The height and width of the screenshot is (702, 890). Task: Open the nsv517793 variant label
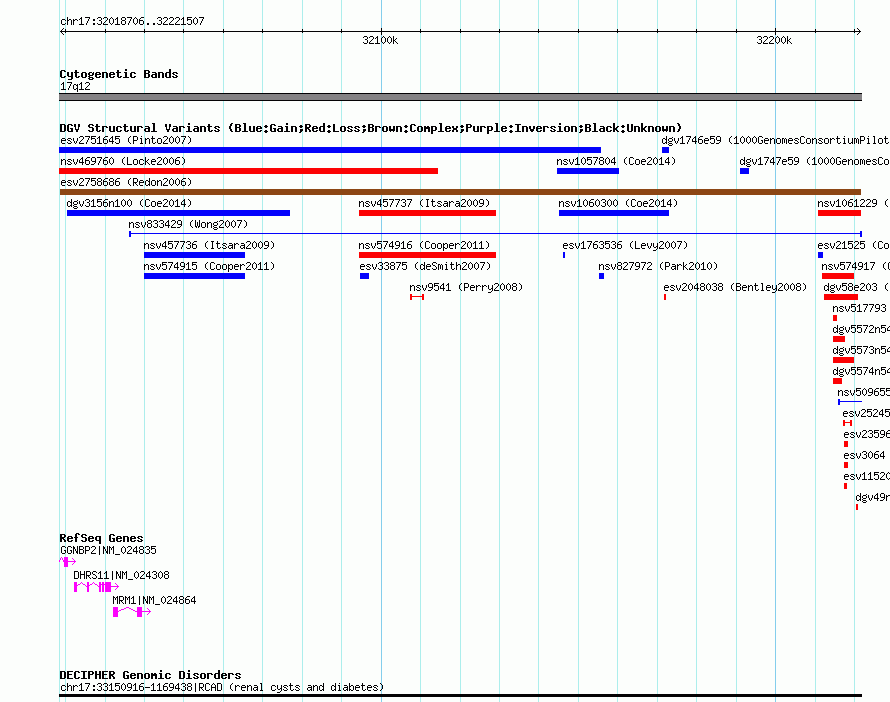(859, 308)
